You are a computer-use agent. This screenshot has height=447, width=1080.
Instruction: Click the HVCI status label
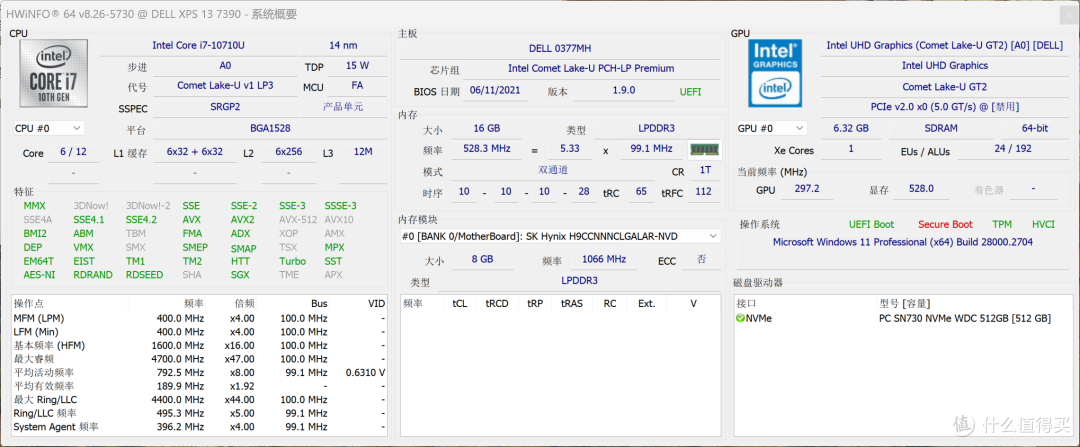[1043, 225]
